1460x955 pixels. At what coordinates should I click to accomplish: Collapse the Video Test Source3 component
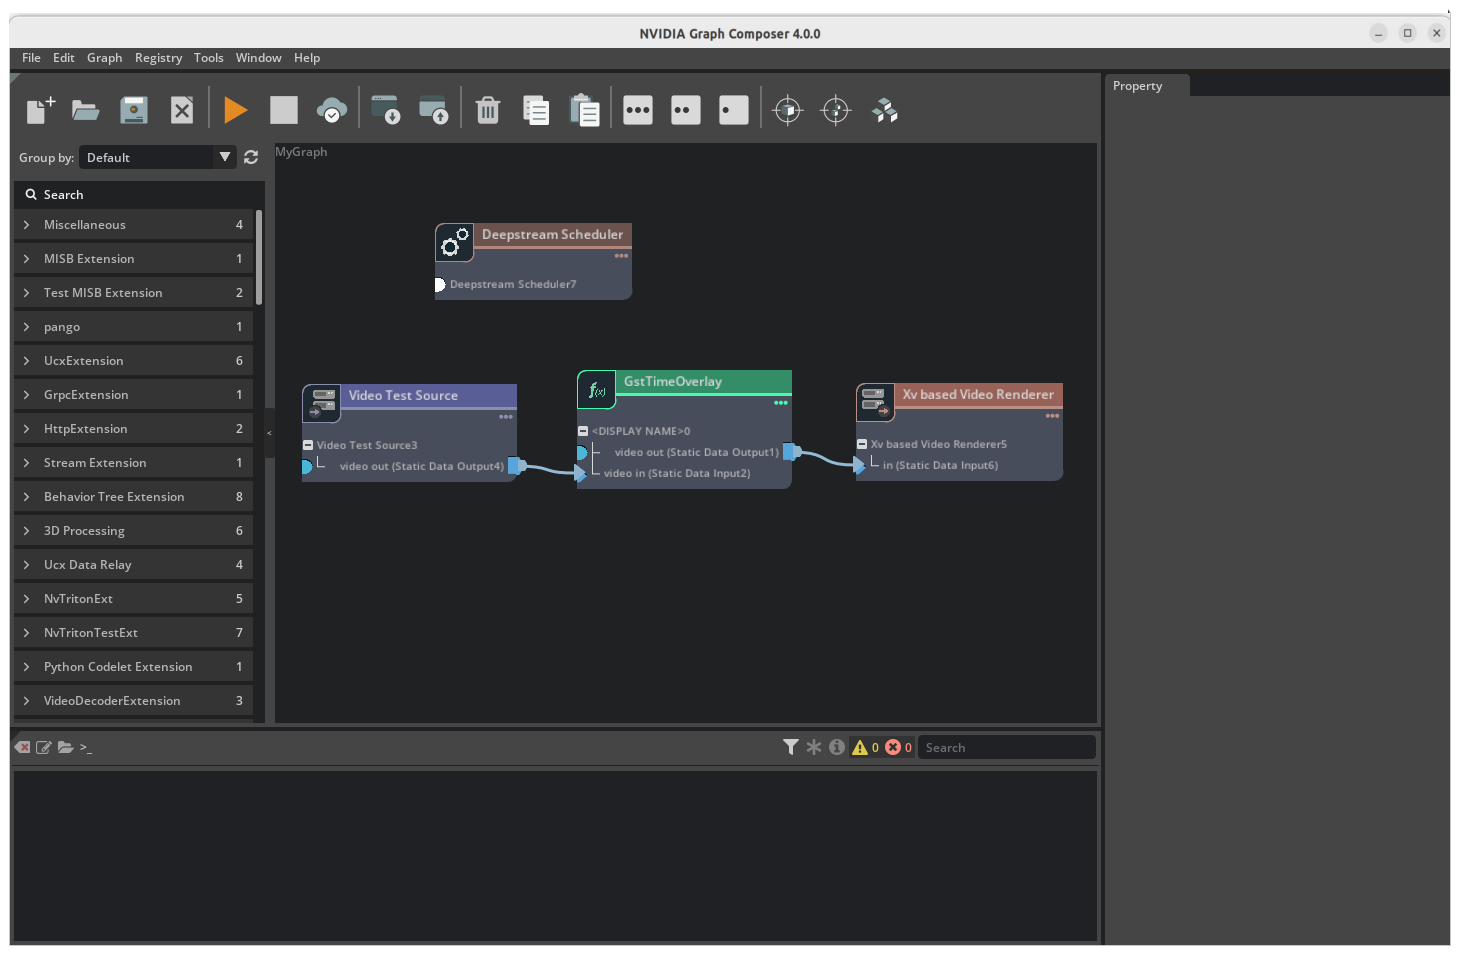[x=308, y=445]
